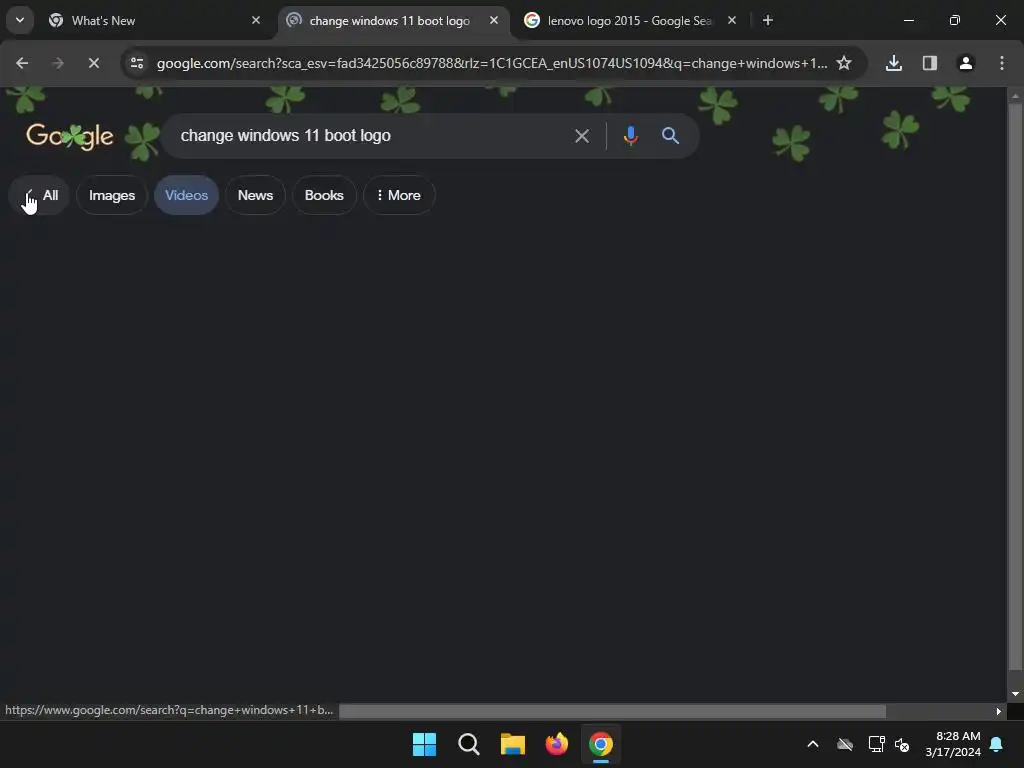Click the muted volume tray icon
The width and height of the screenshot is (1024, 768).
click(x=902, y=744)
